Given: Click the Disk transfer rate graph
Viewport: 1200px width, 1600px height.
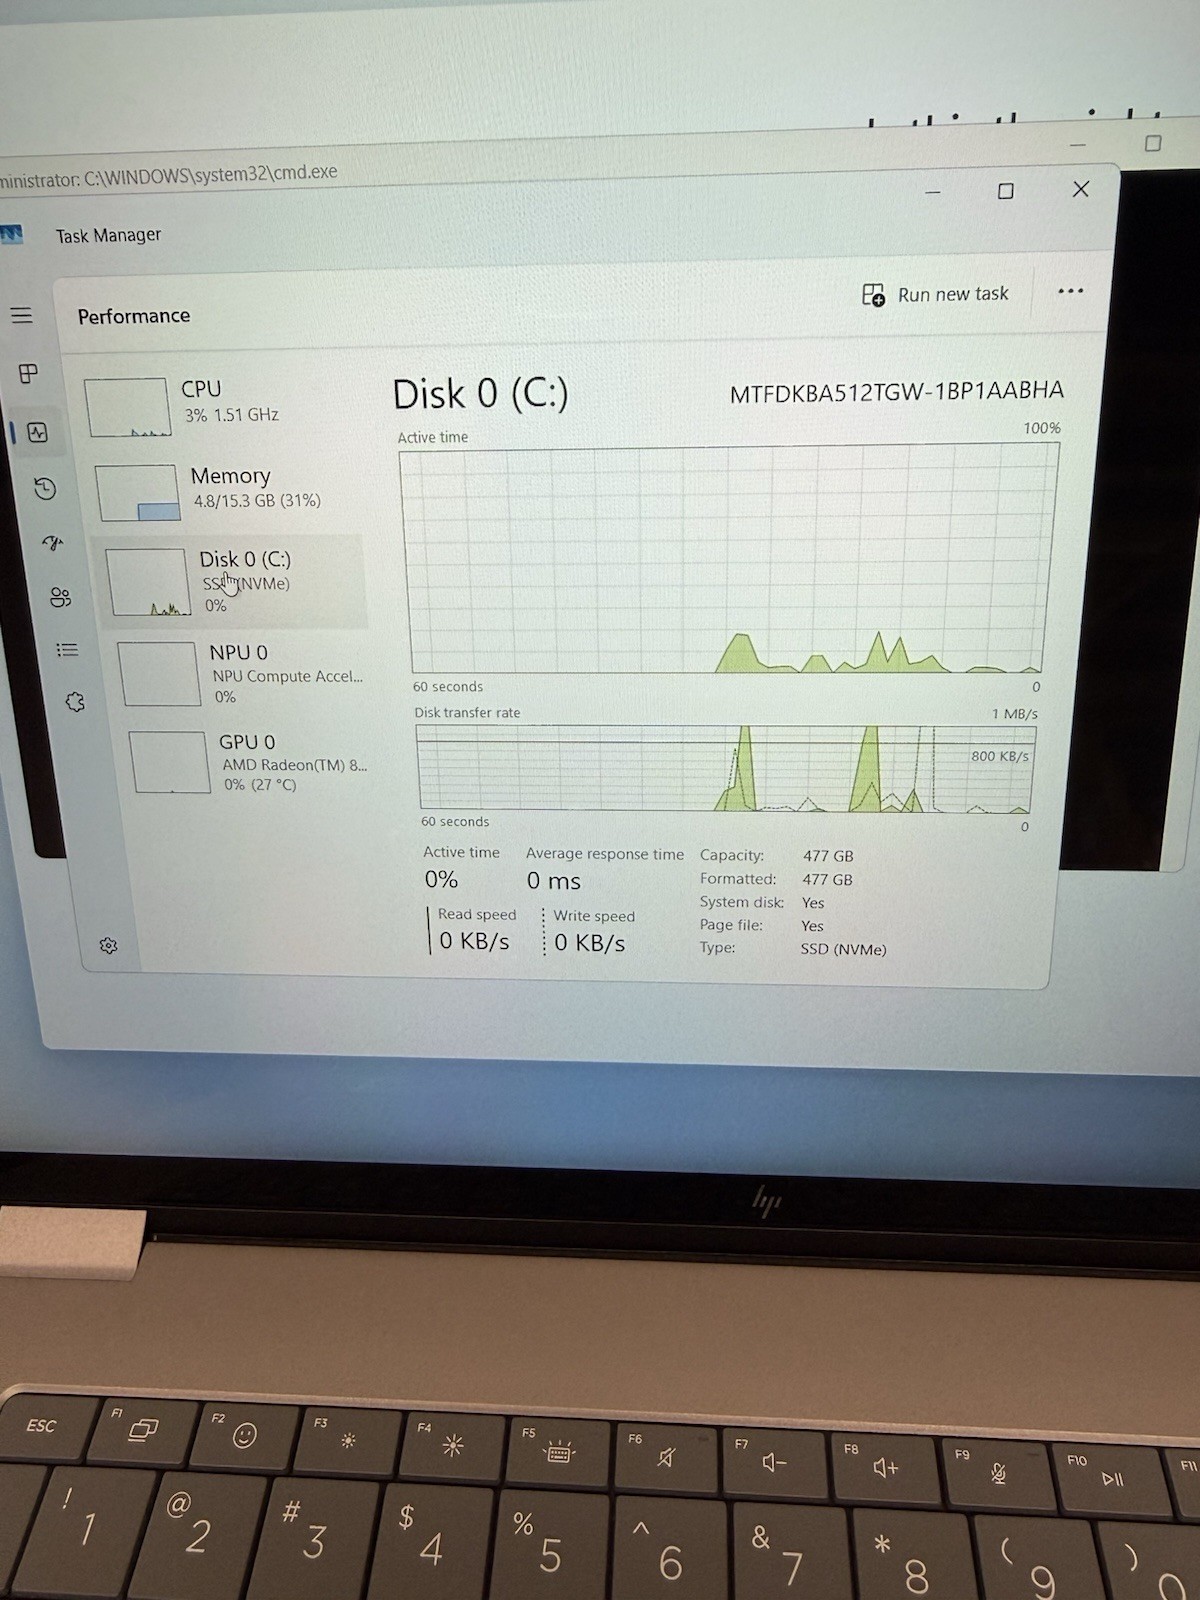Looking at the screenshot, I should [727, 768].
